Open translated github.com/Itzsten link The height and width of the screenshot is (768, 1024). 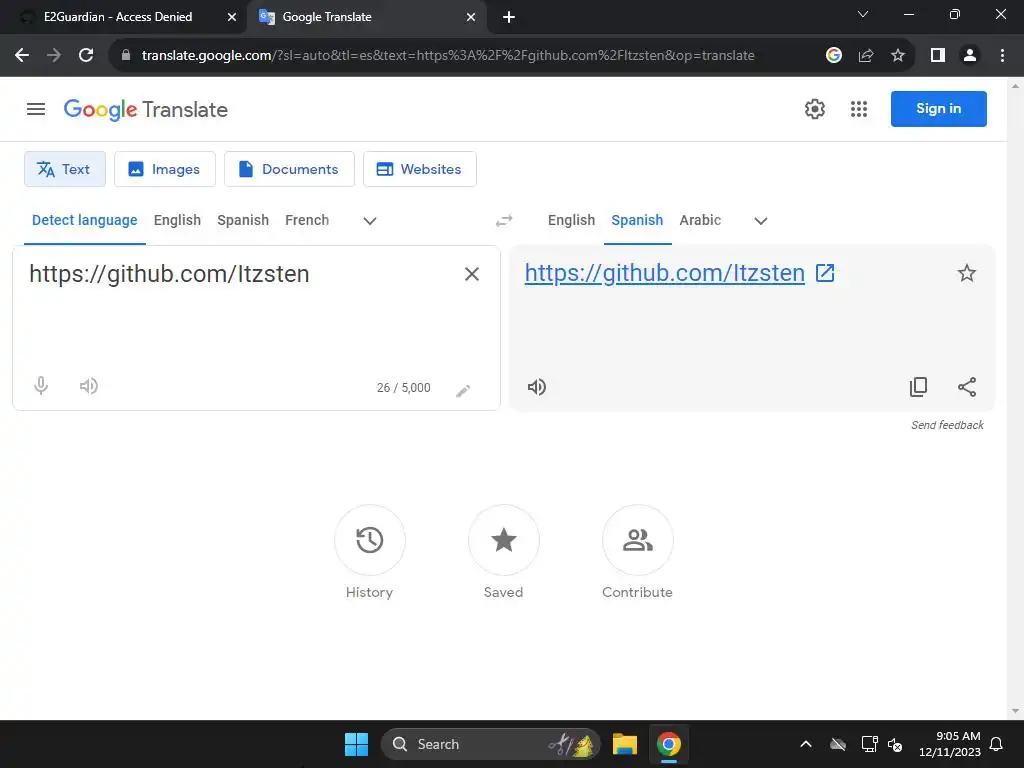(x=664, y=273)
